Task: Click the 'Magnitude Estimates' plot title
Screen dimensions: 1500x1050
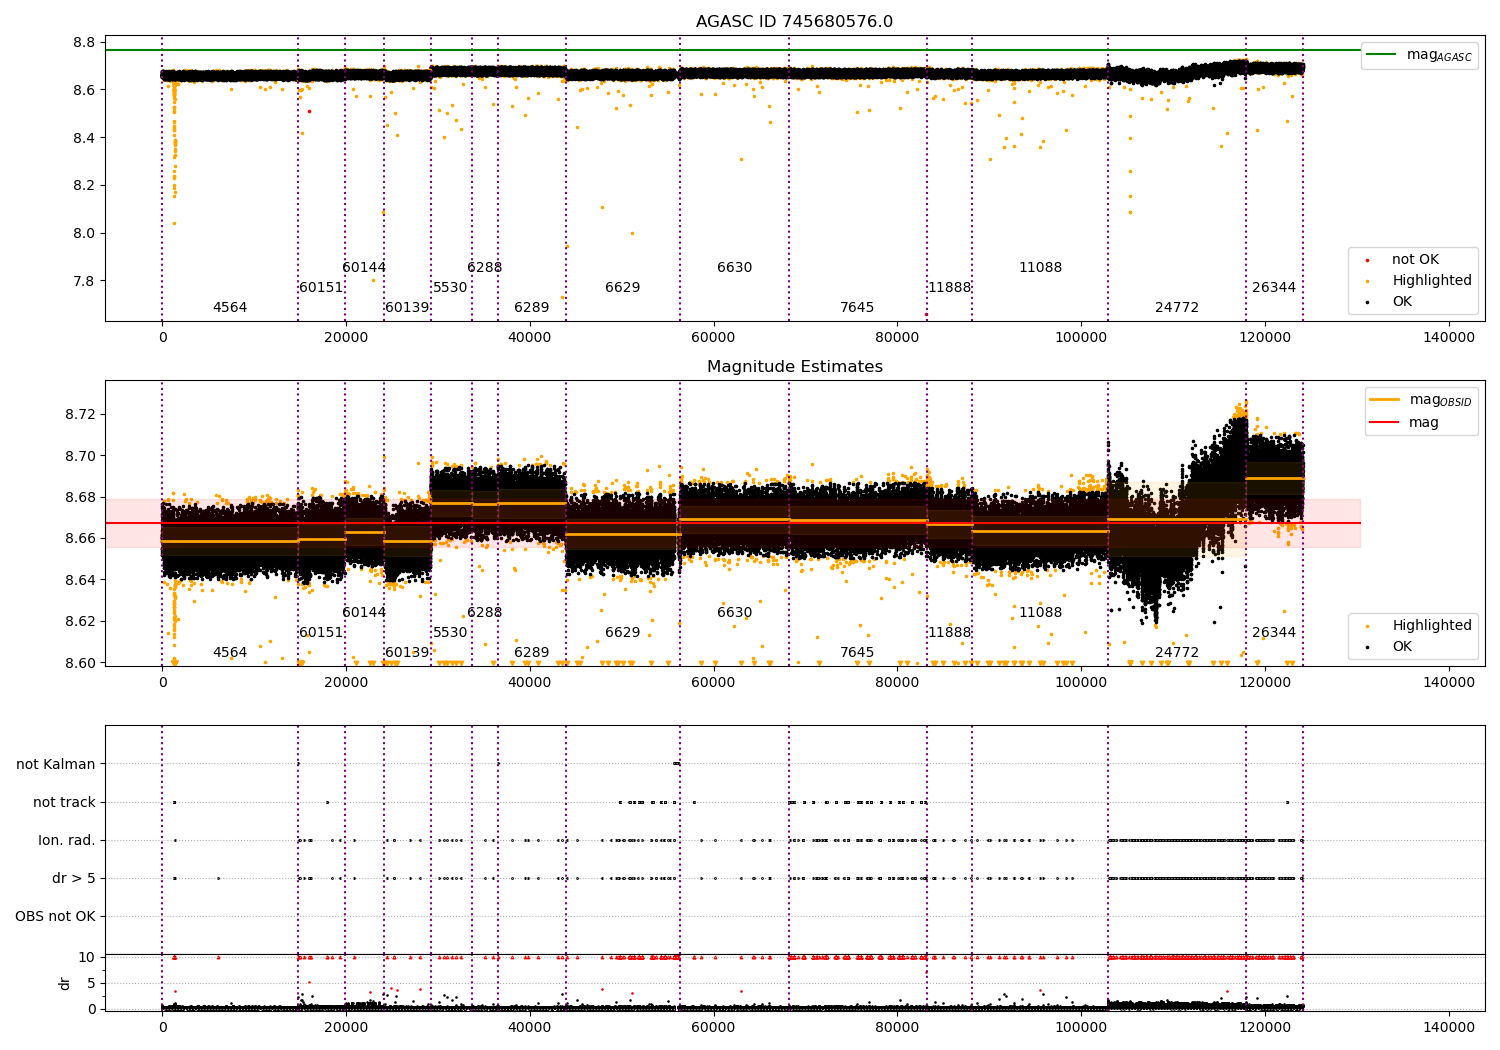Action: (794, 367)
